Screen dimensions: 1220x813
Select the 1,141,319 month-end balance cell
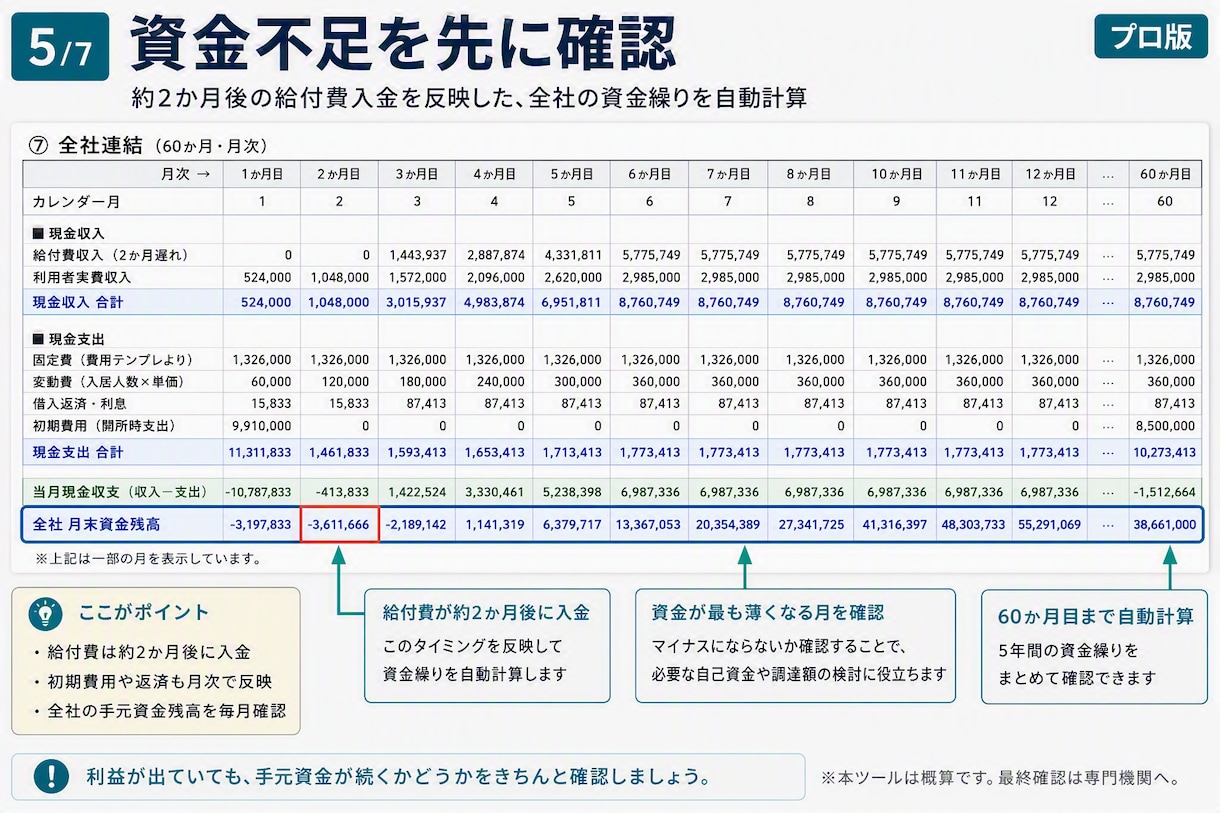point(494,524)
